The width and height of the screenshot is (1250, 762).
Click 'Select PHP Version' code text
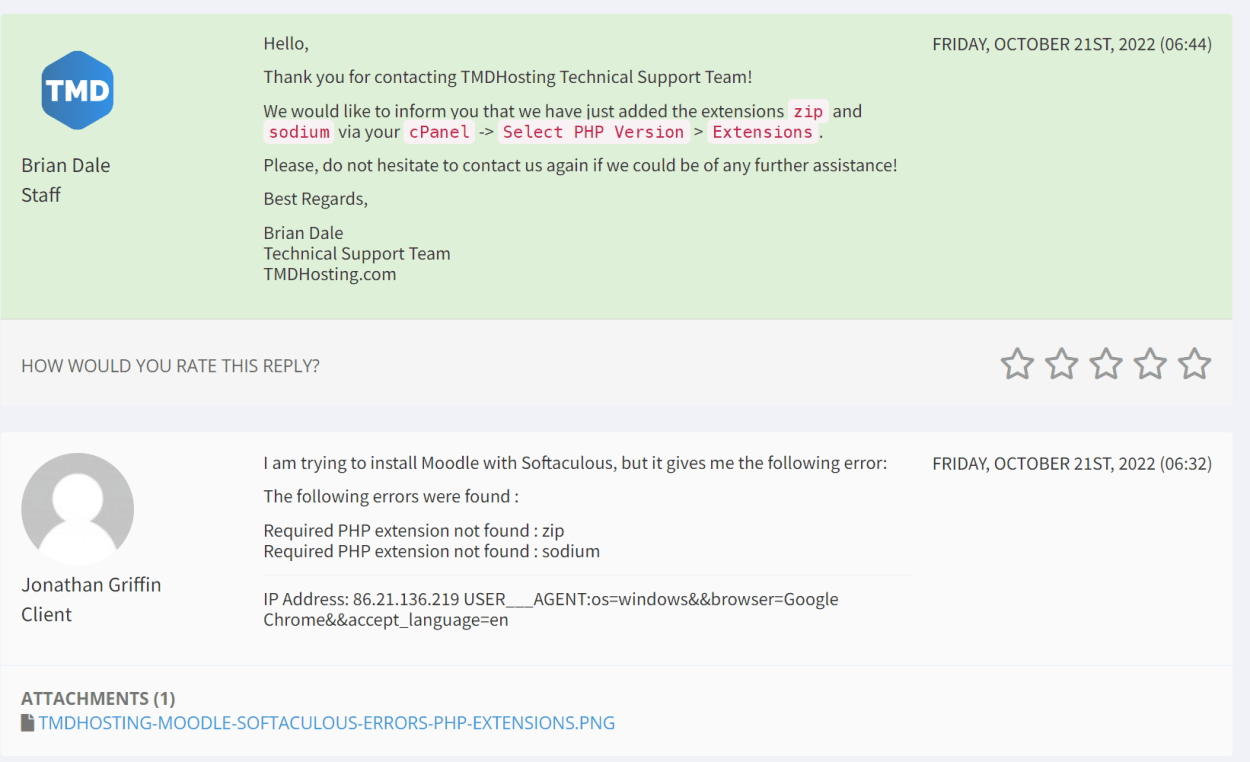594,132
